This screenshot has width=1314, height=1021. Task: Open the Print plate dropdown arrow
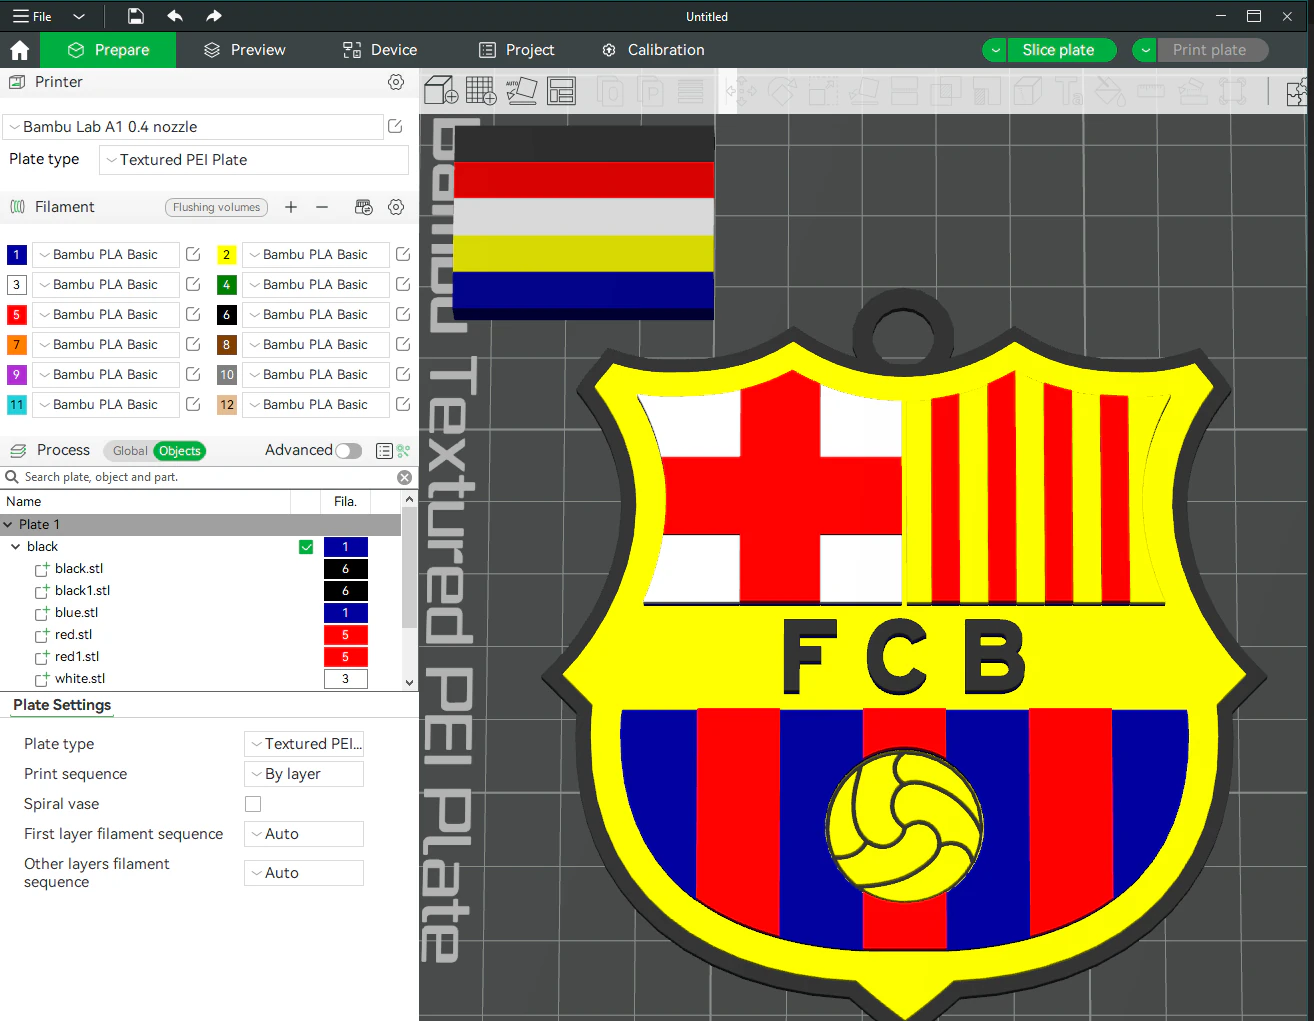click(1145, 50)
